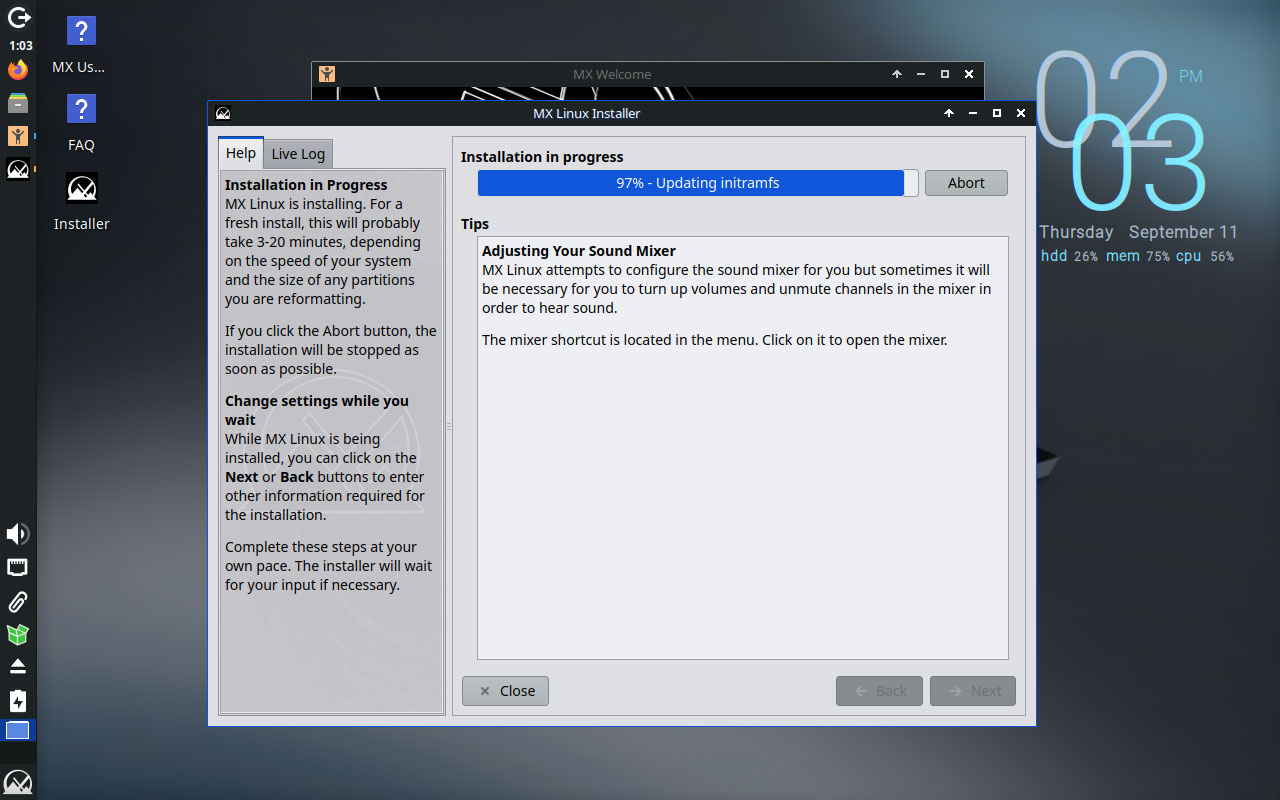
Task: Open the file manager panel icon
Action: 18,103
